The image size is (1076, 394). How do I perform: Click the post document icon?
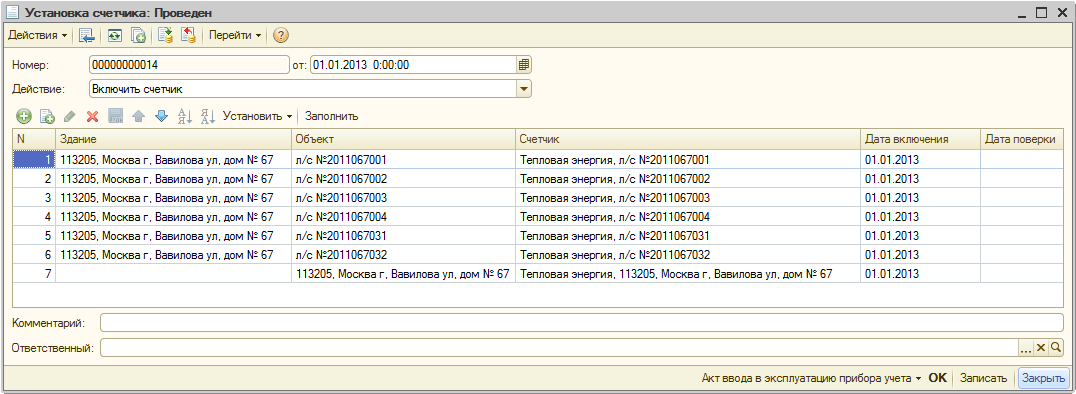coord(165,35)
